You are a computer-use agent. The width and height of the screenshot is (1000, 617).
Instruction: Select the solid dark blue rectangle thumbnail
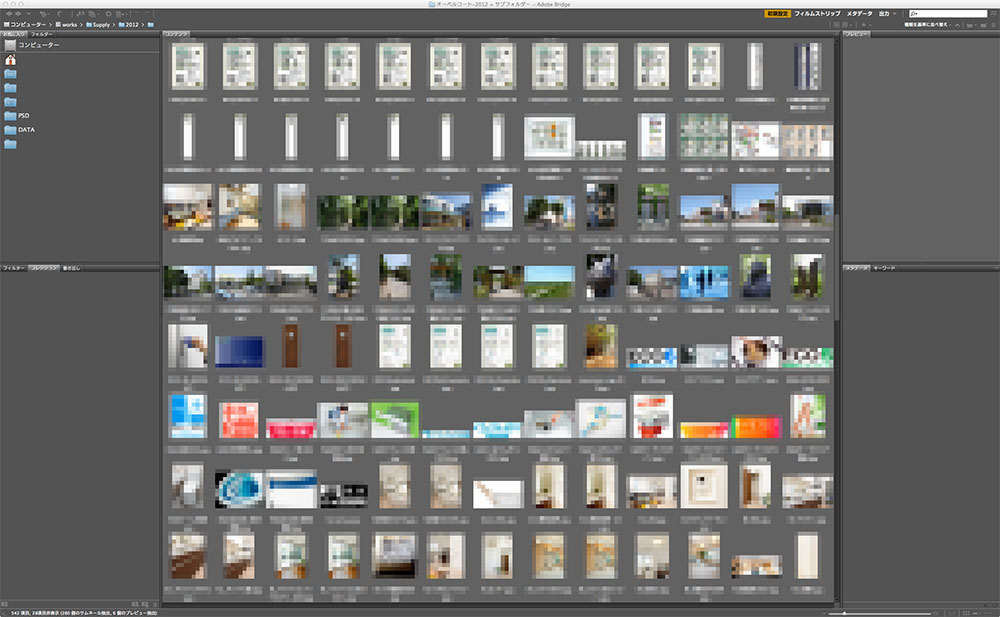pyautogui.click(x=239, y=351)
